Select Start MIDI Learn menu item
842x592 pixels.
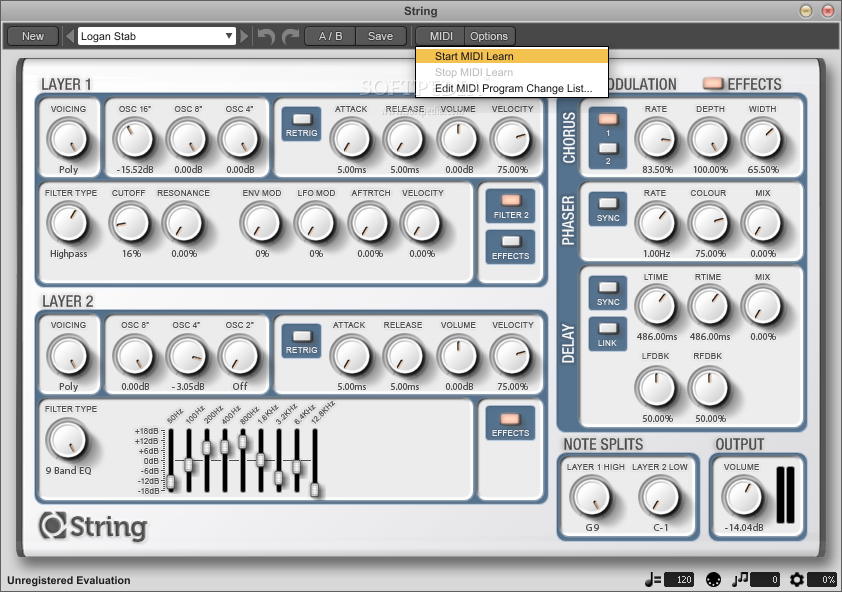pos(512,56)
